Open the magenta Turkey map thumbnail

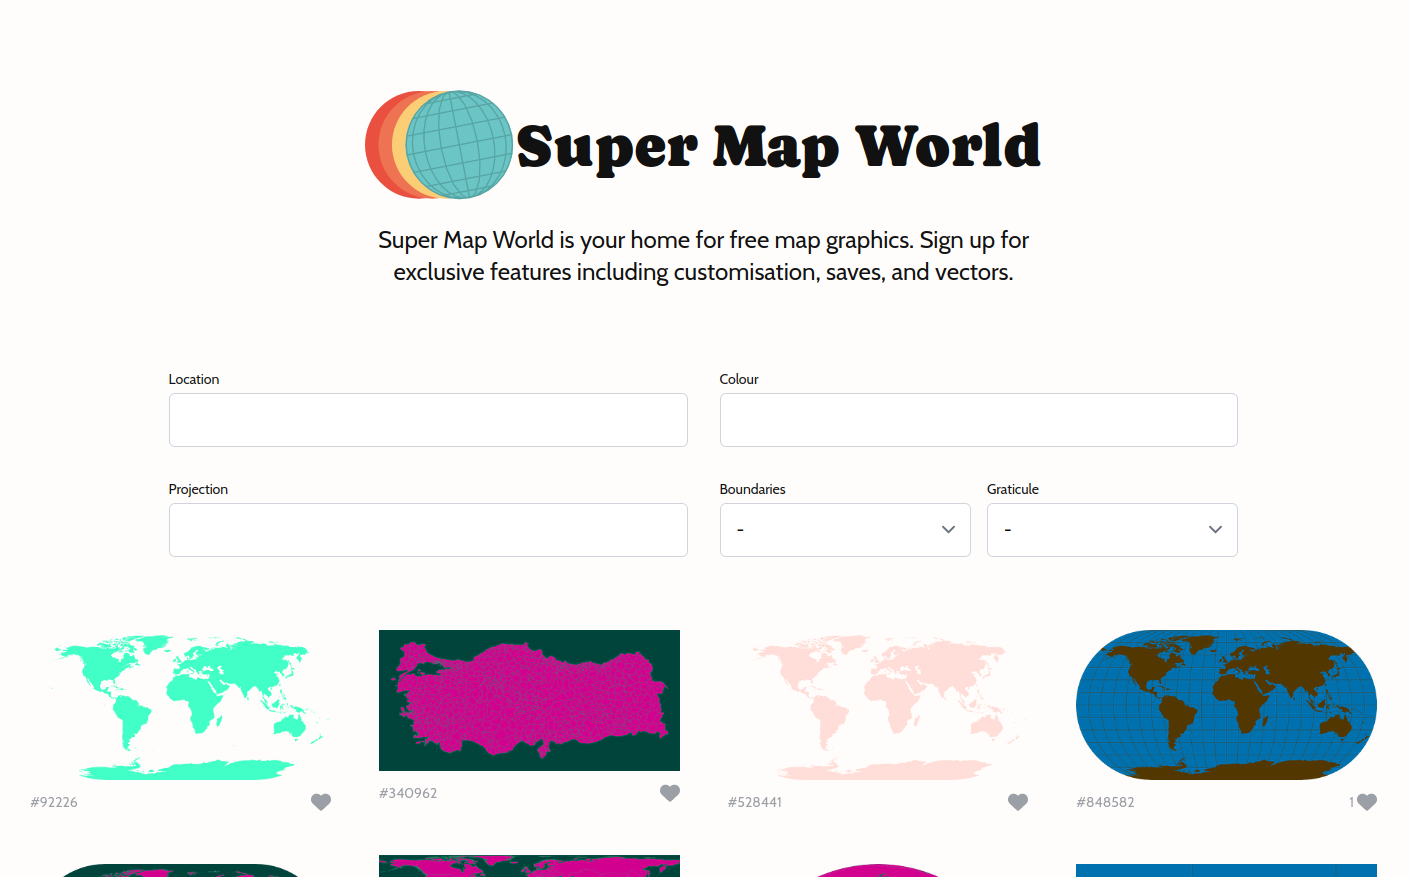[x=529, y=700]
